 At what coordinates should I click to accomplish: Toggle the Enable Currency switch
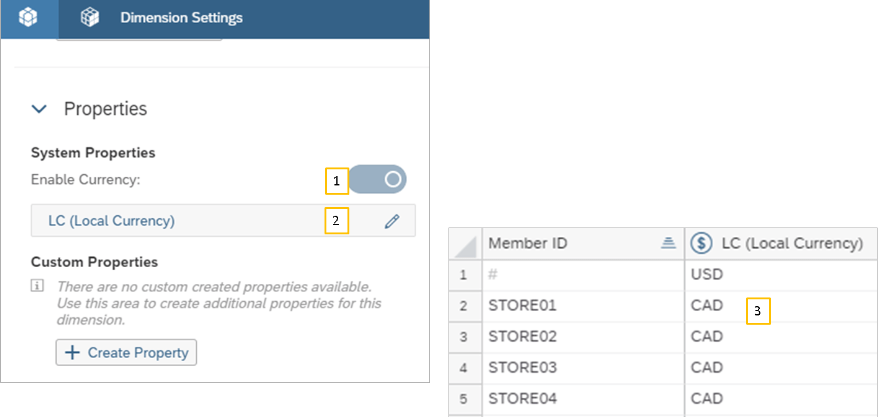point(378,179)
